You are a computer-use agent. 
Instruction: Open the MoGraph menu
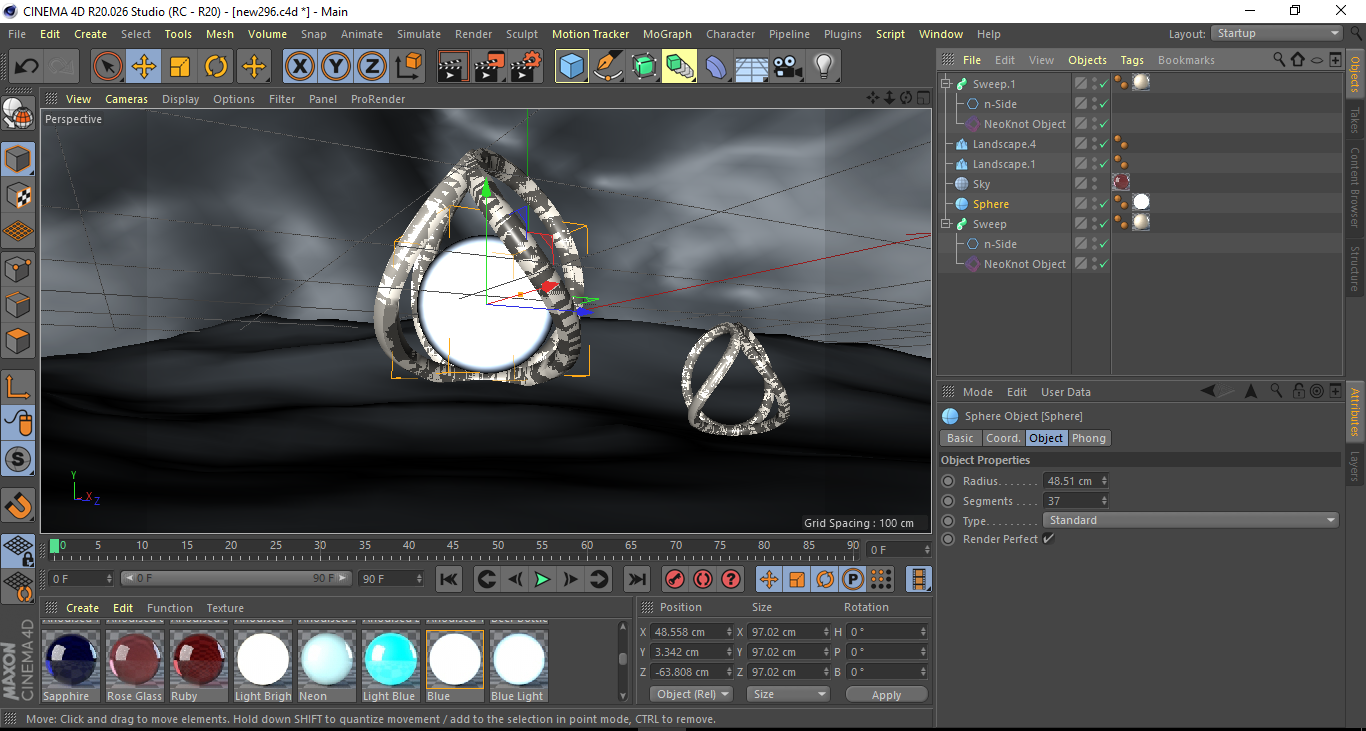[x=667, y=34]
